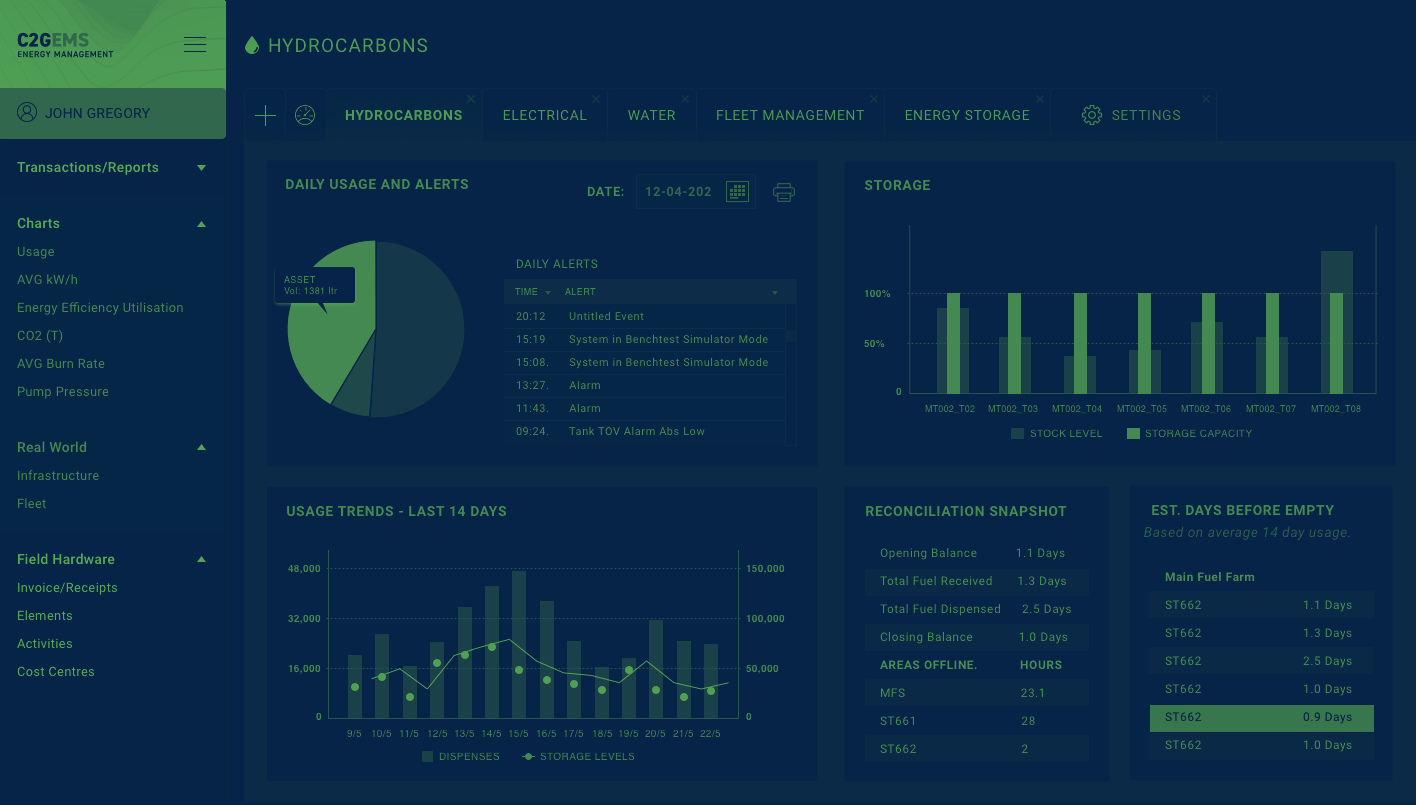Sort alerts using the TIME column arrow
This screenshot has width=1416, height=807.
[x=548, y=293]
